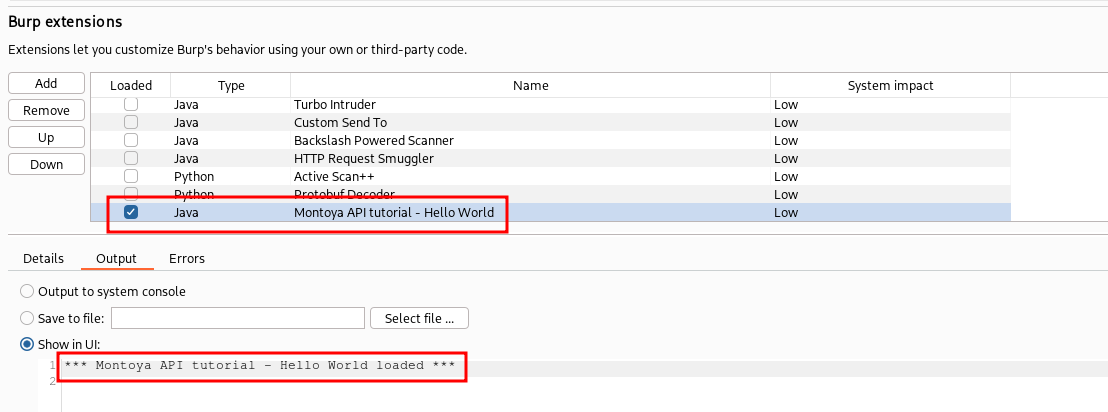Click the save file path field
Screen dimensions: 1108x412
click(x=237, y=318)
